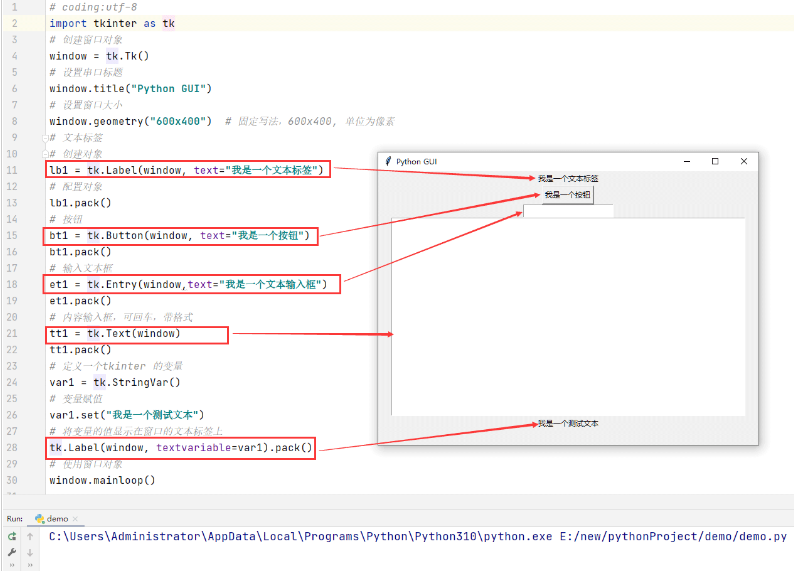Click the feather icon in Python GUI window
This screenshot has width=794, height=571.
coord(388,161)
